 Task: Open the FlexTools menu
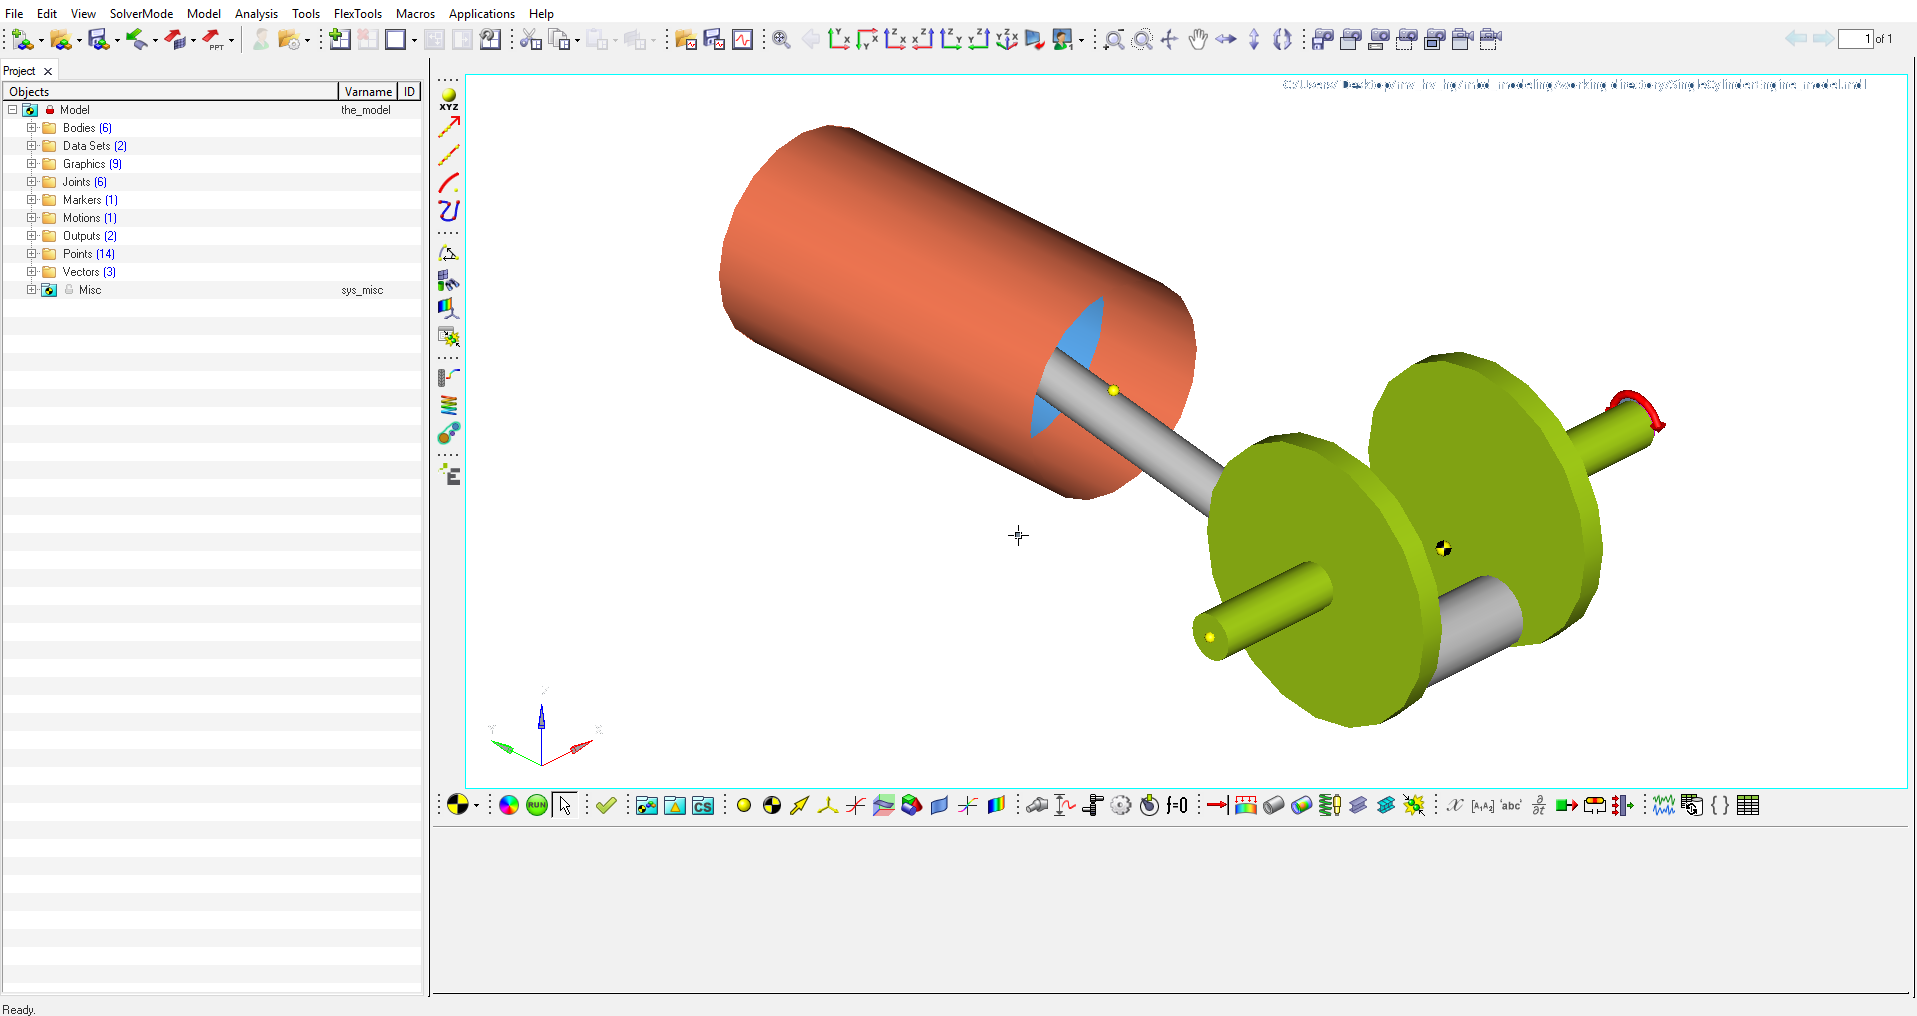(357, 14)
